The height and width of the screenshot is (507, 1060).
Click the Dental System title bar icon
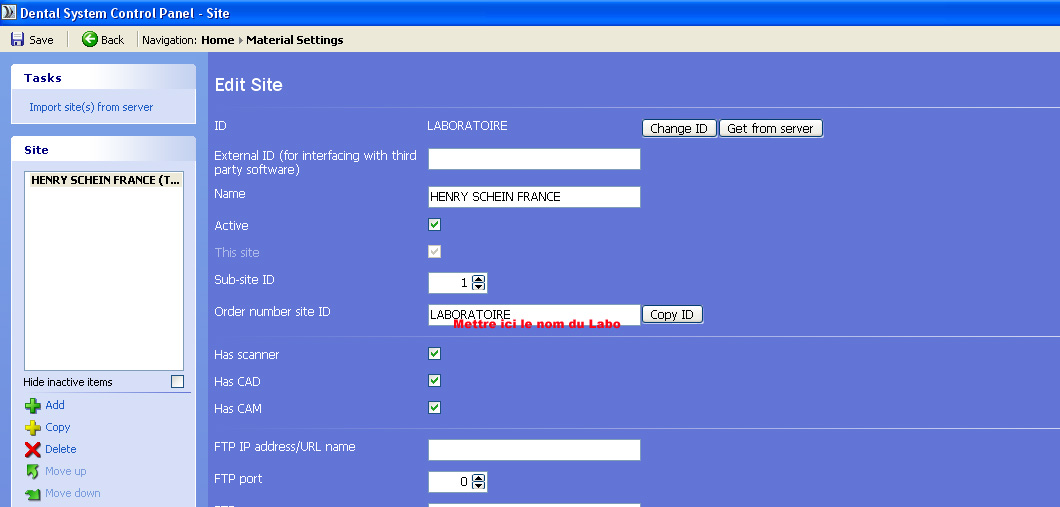[x=10, y=13]
